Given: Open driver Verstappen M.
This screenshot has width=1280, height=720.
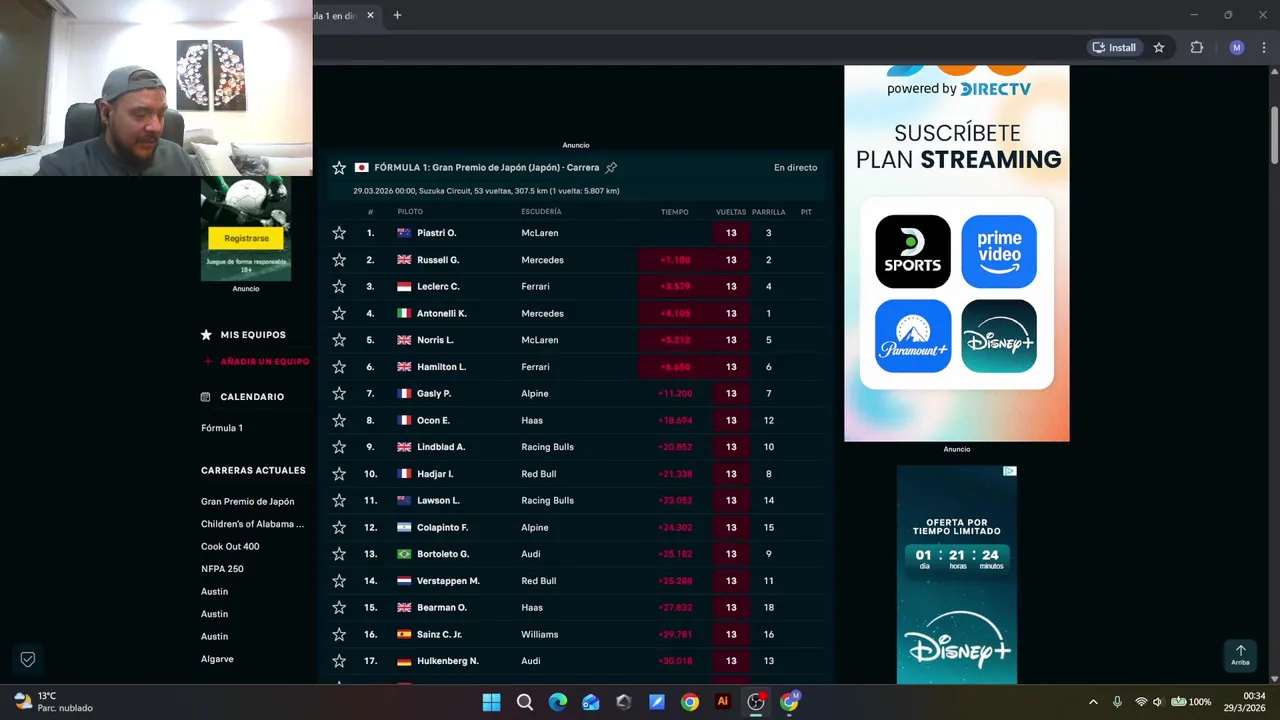Looking at the screenshot, I should point(448,581).
